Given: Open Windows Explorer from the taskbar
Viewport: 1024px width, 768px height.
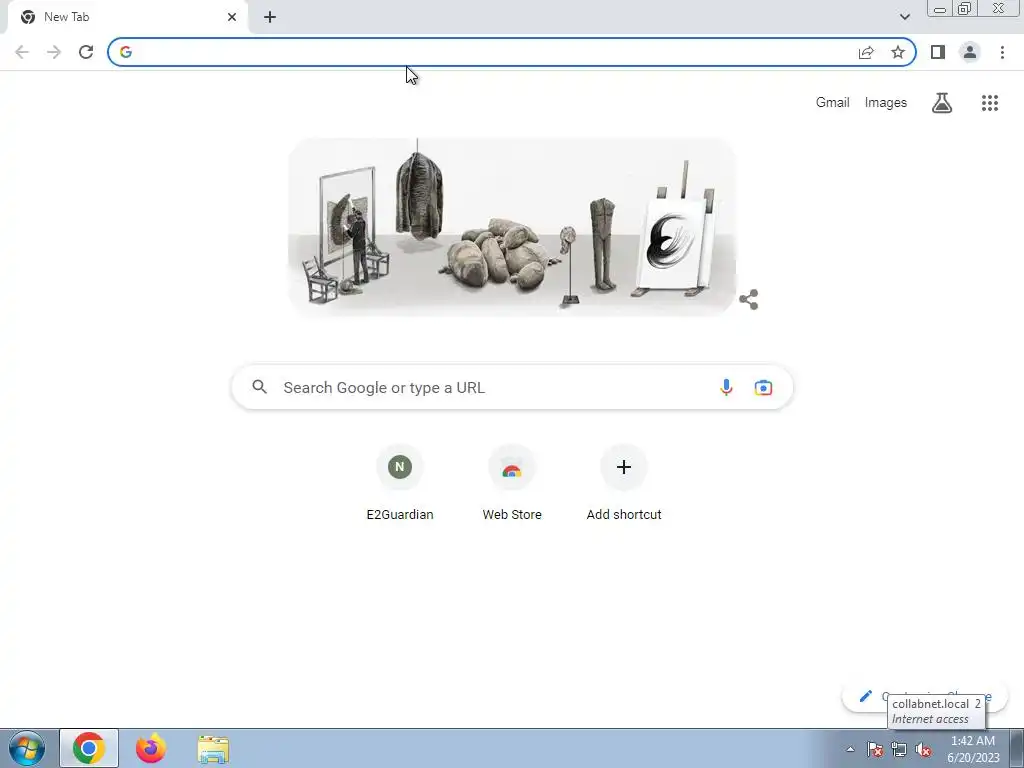Looking at the screenshot, I should (213, 749).
